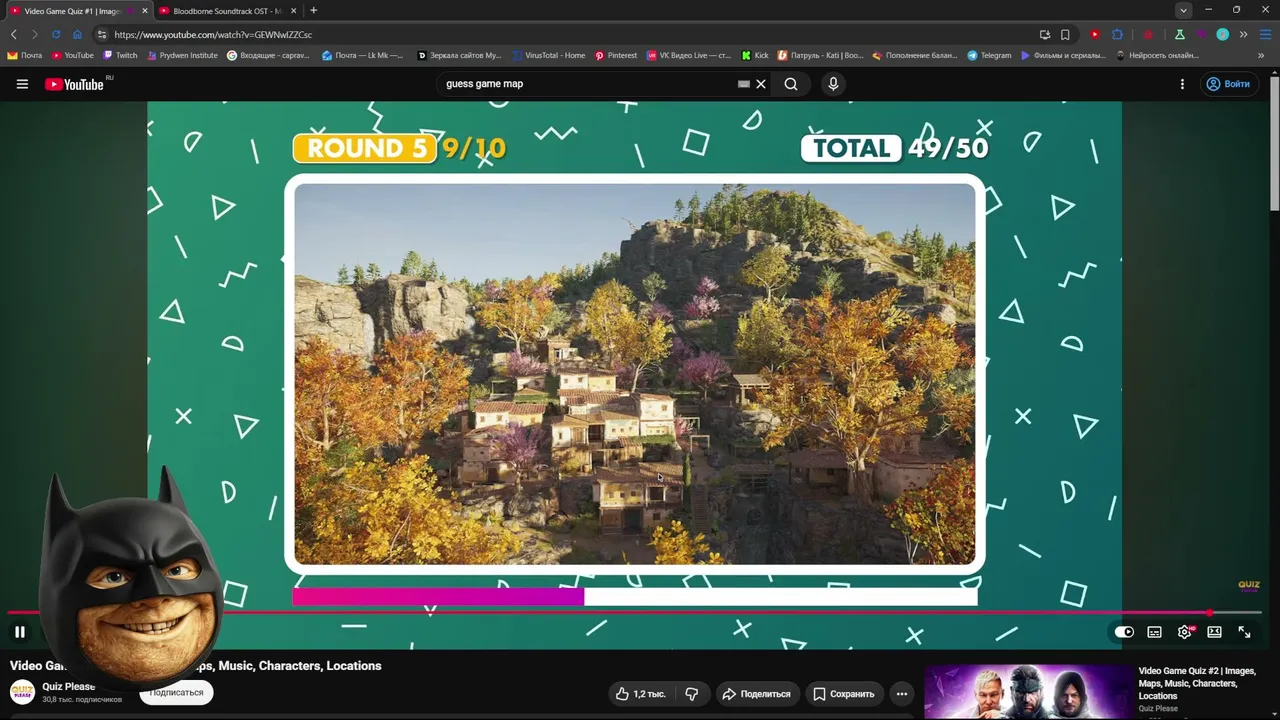Viewport: 1280px width, 720px height.
Task: Click the video title under the player
Action: click(x=196, y=666)
